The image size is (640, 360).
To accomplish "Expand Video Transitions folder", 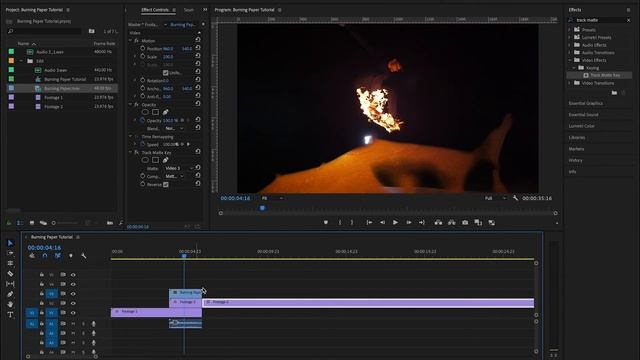I will click(570, 83).
